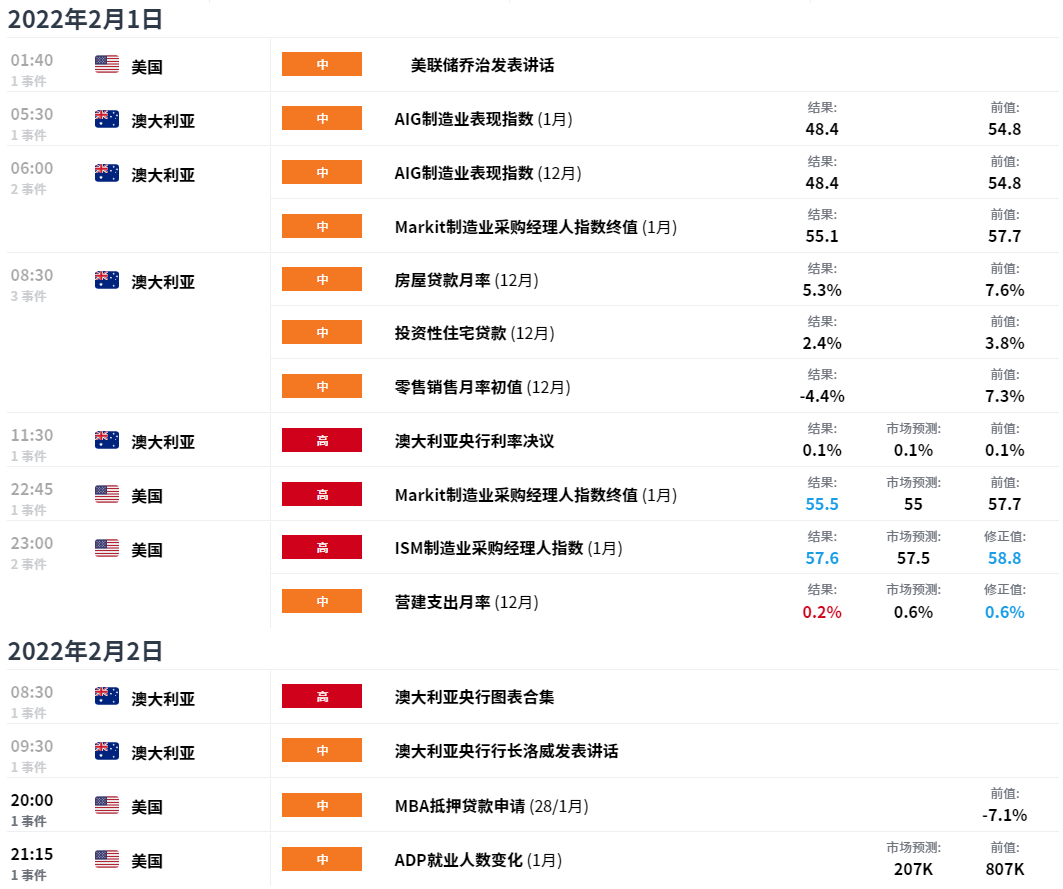
Task: Open event 房屋贷款月率 (12月)
Action: click(x=466, y=280)
